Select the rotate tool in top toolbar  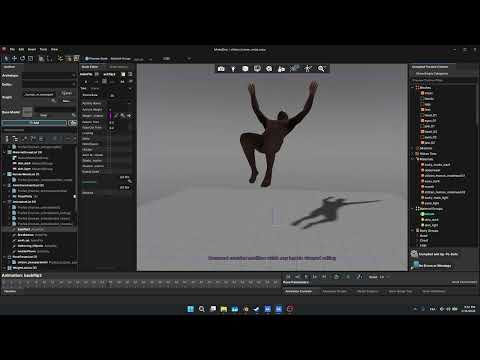[22, 58]
